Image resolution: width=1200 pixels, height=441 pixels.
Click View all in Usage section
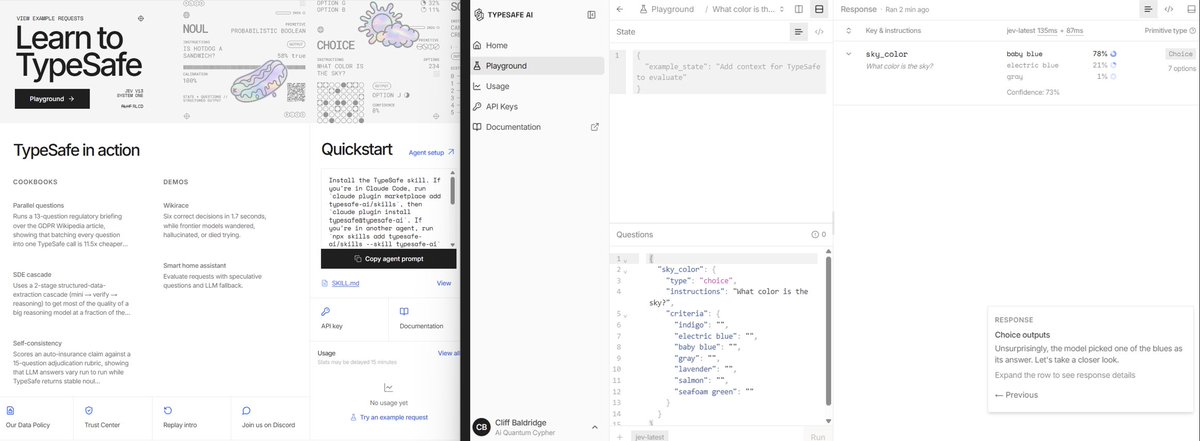click(x=448, y=353)
